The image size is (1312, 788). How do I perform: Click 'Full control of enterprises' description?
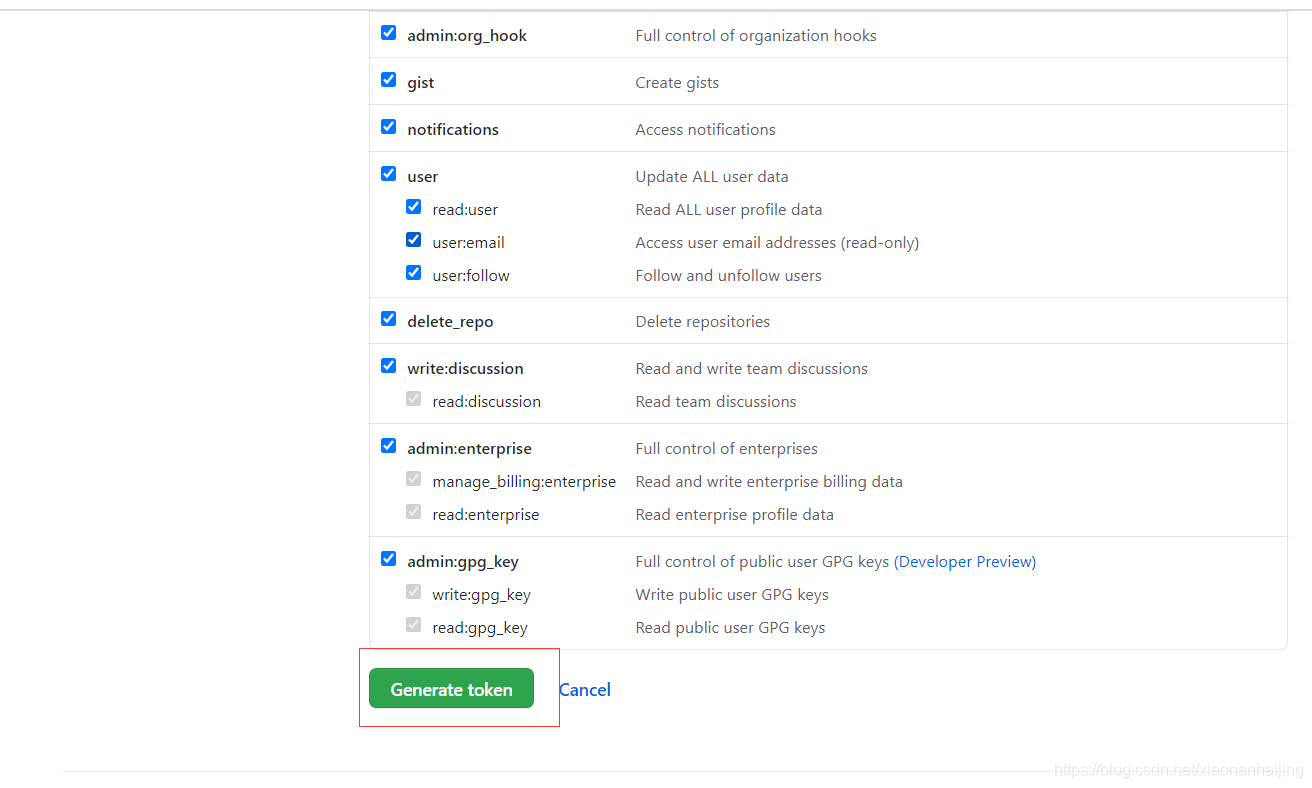click(x=726, y=449)
